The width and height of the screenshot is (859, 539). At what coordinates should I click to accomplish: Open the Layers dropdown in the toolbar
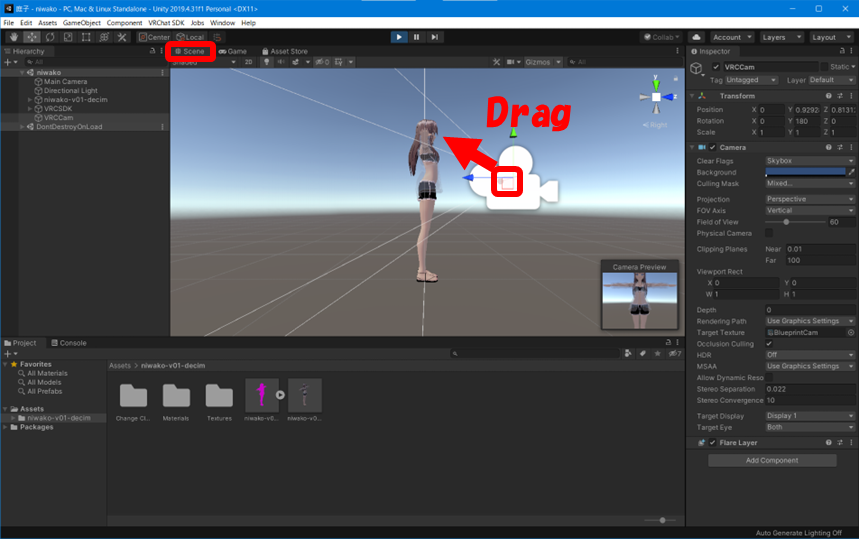780,37
